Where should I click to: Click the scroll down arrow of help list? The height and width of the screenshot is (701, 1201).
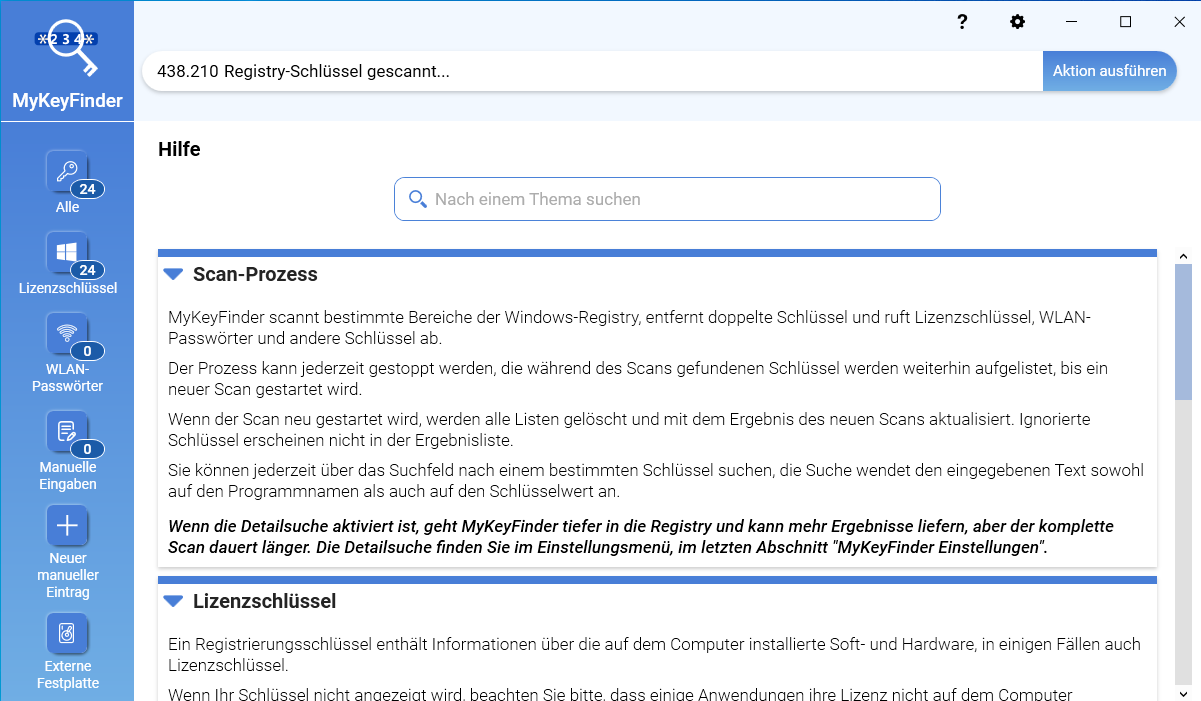(x=1183, y=692)
